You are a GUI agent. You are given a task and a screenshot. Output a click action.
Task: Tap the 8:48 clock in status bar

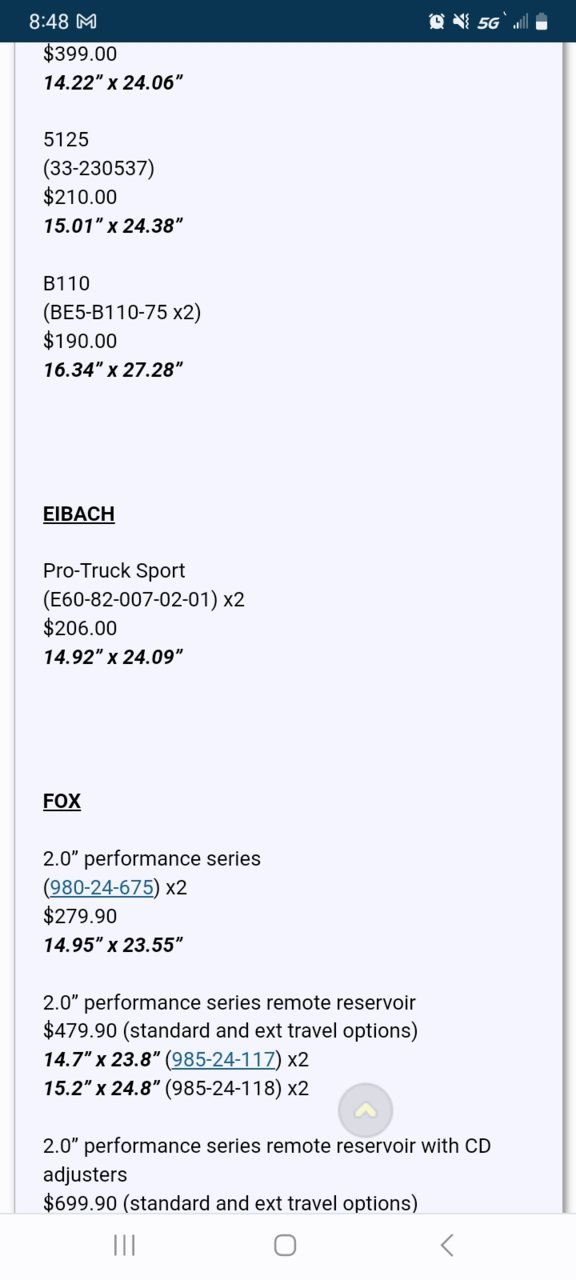point(49,21)
